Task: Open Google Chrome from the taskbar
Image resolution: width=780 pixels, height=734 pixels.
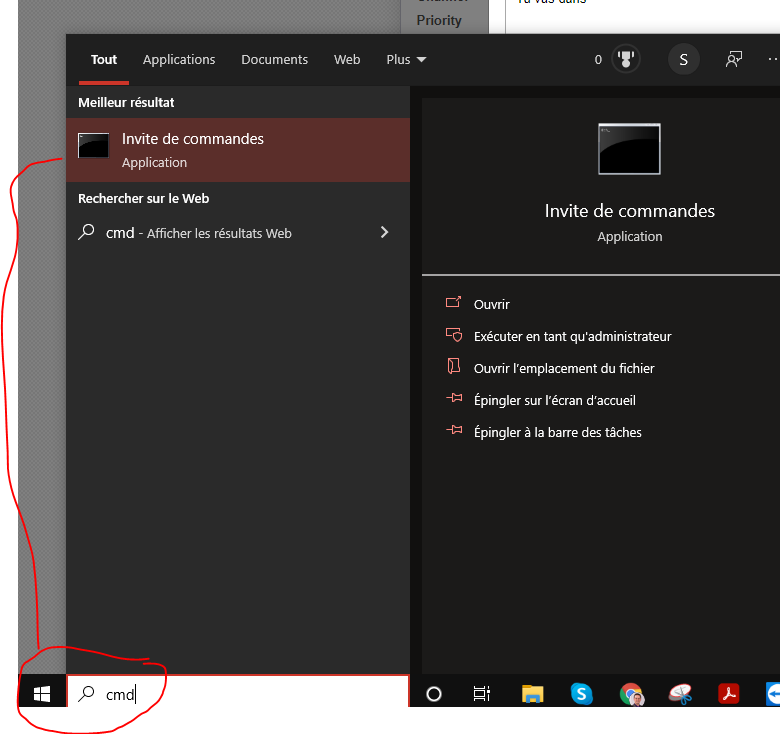Action: (631, 693)
